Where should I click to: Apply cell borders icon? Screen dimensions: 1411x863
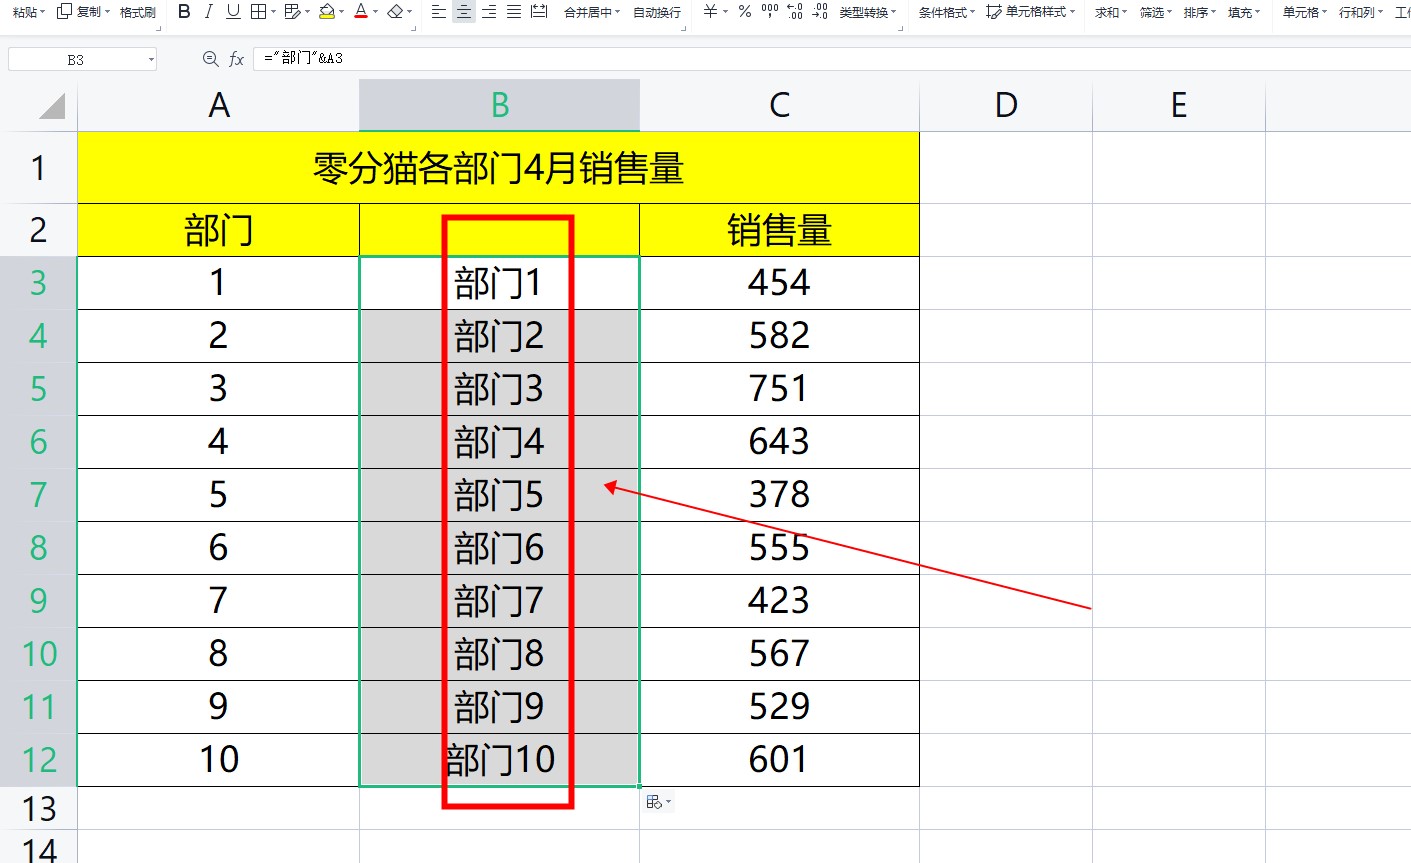258,12
